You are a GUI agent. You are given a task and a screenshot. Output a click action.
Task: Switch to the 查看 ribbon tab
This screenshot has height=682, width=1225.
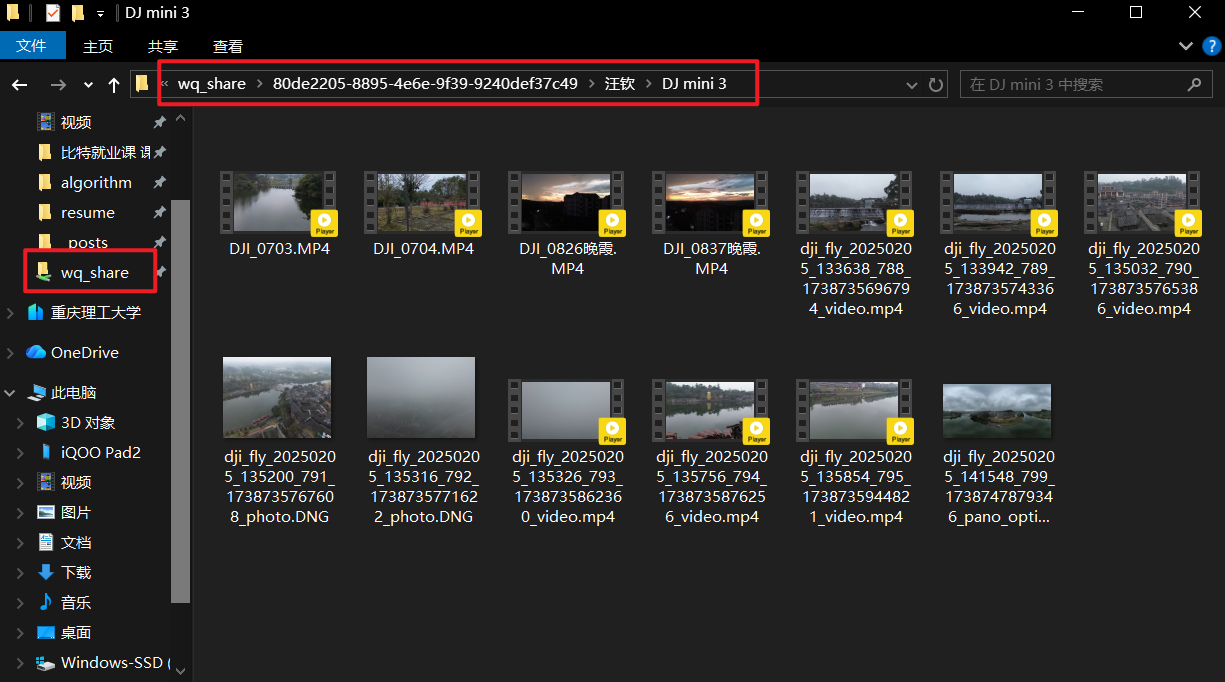tap(228, 46)
